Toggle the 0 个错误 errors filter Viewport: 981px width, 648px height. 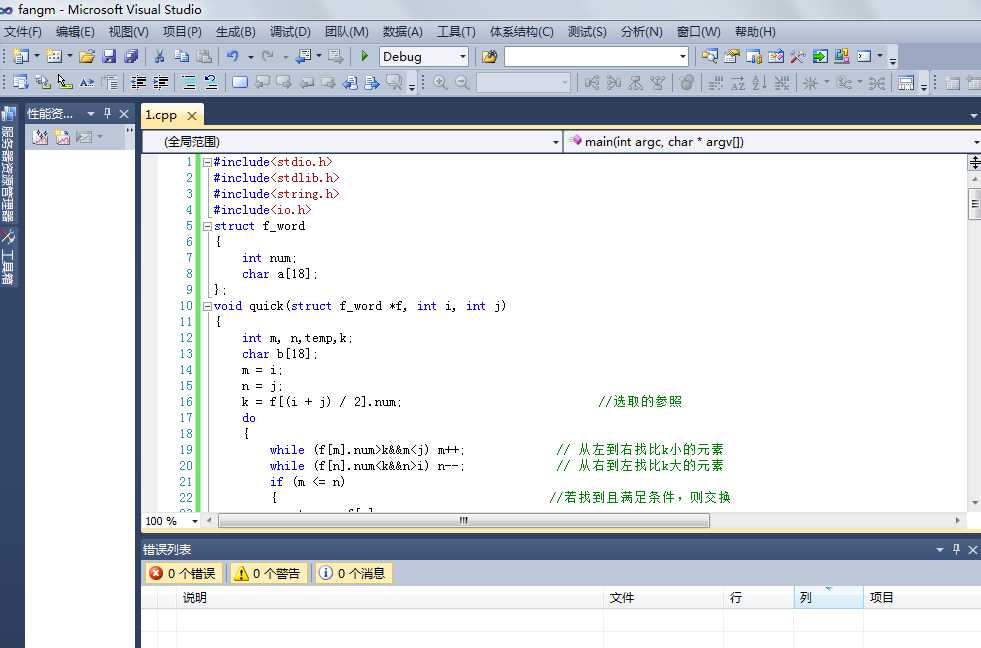pyautogui.click(x=184, y=574)
